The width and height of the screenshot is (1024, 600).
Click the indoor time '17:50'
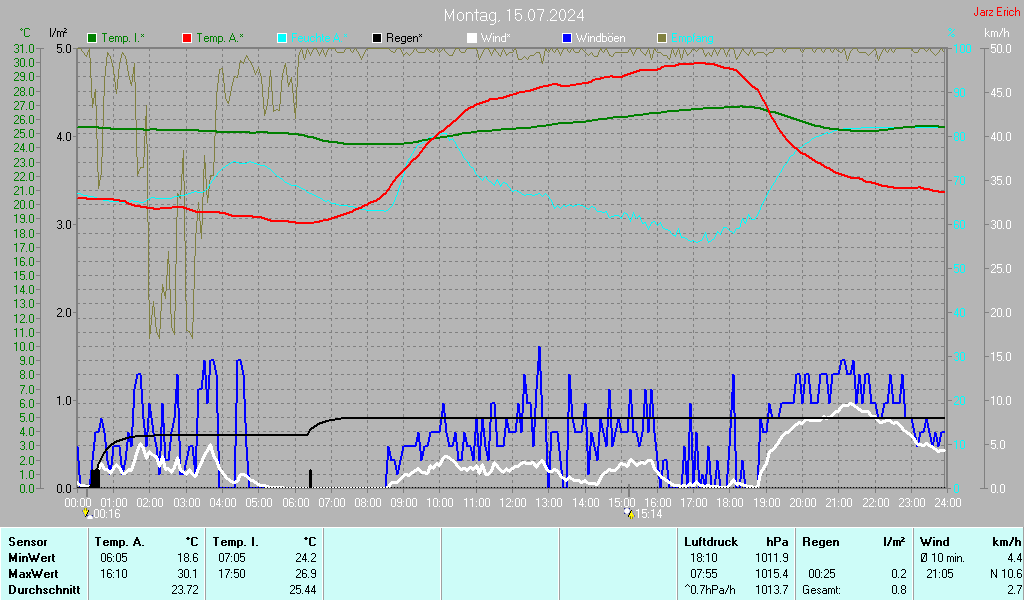(232, 574)
